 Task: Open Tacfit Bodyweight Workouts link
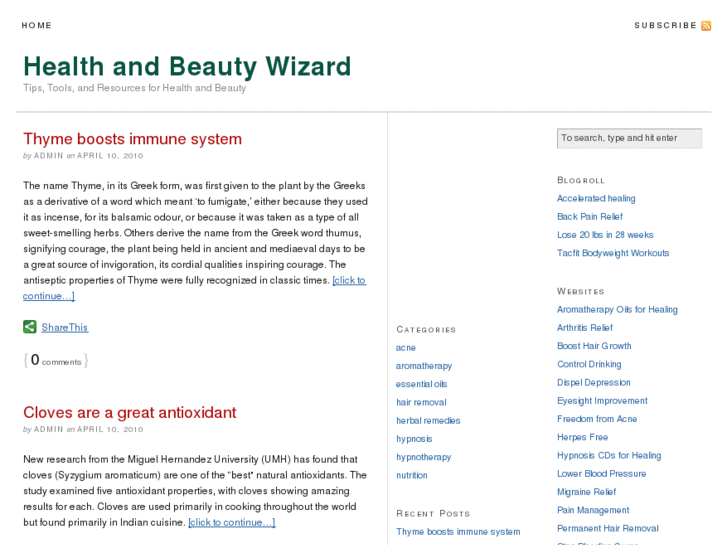pyautogui.click(x=613, y=253)
